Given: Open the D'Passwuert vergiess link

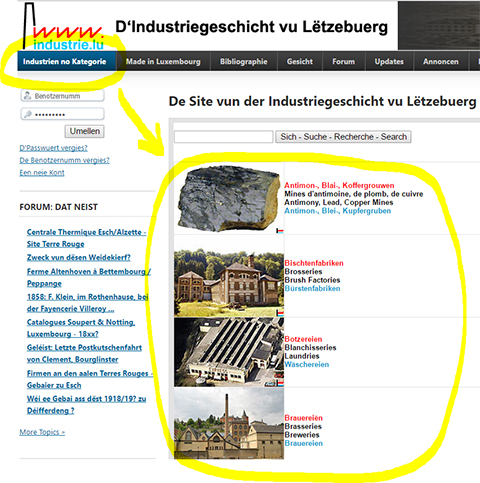Looking at the screenshot, I should tap(53, 148).
